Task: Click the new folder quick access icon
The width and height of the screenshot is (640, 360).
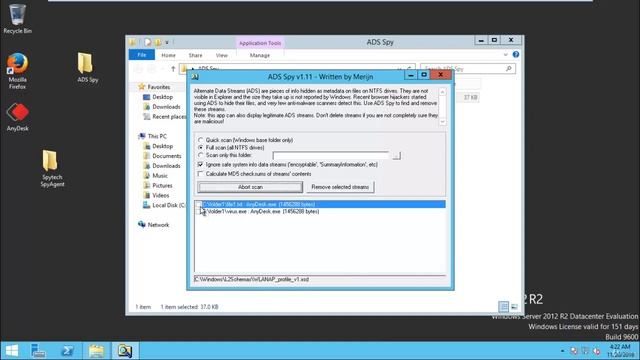Action: [x=158, y=42]
